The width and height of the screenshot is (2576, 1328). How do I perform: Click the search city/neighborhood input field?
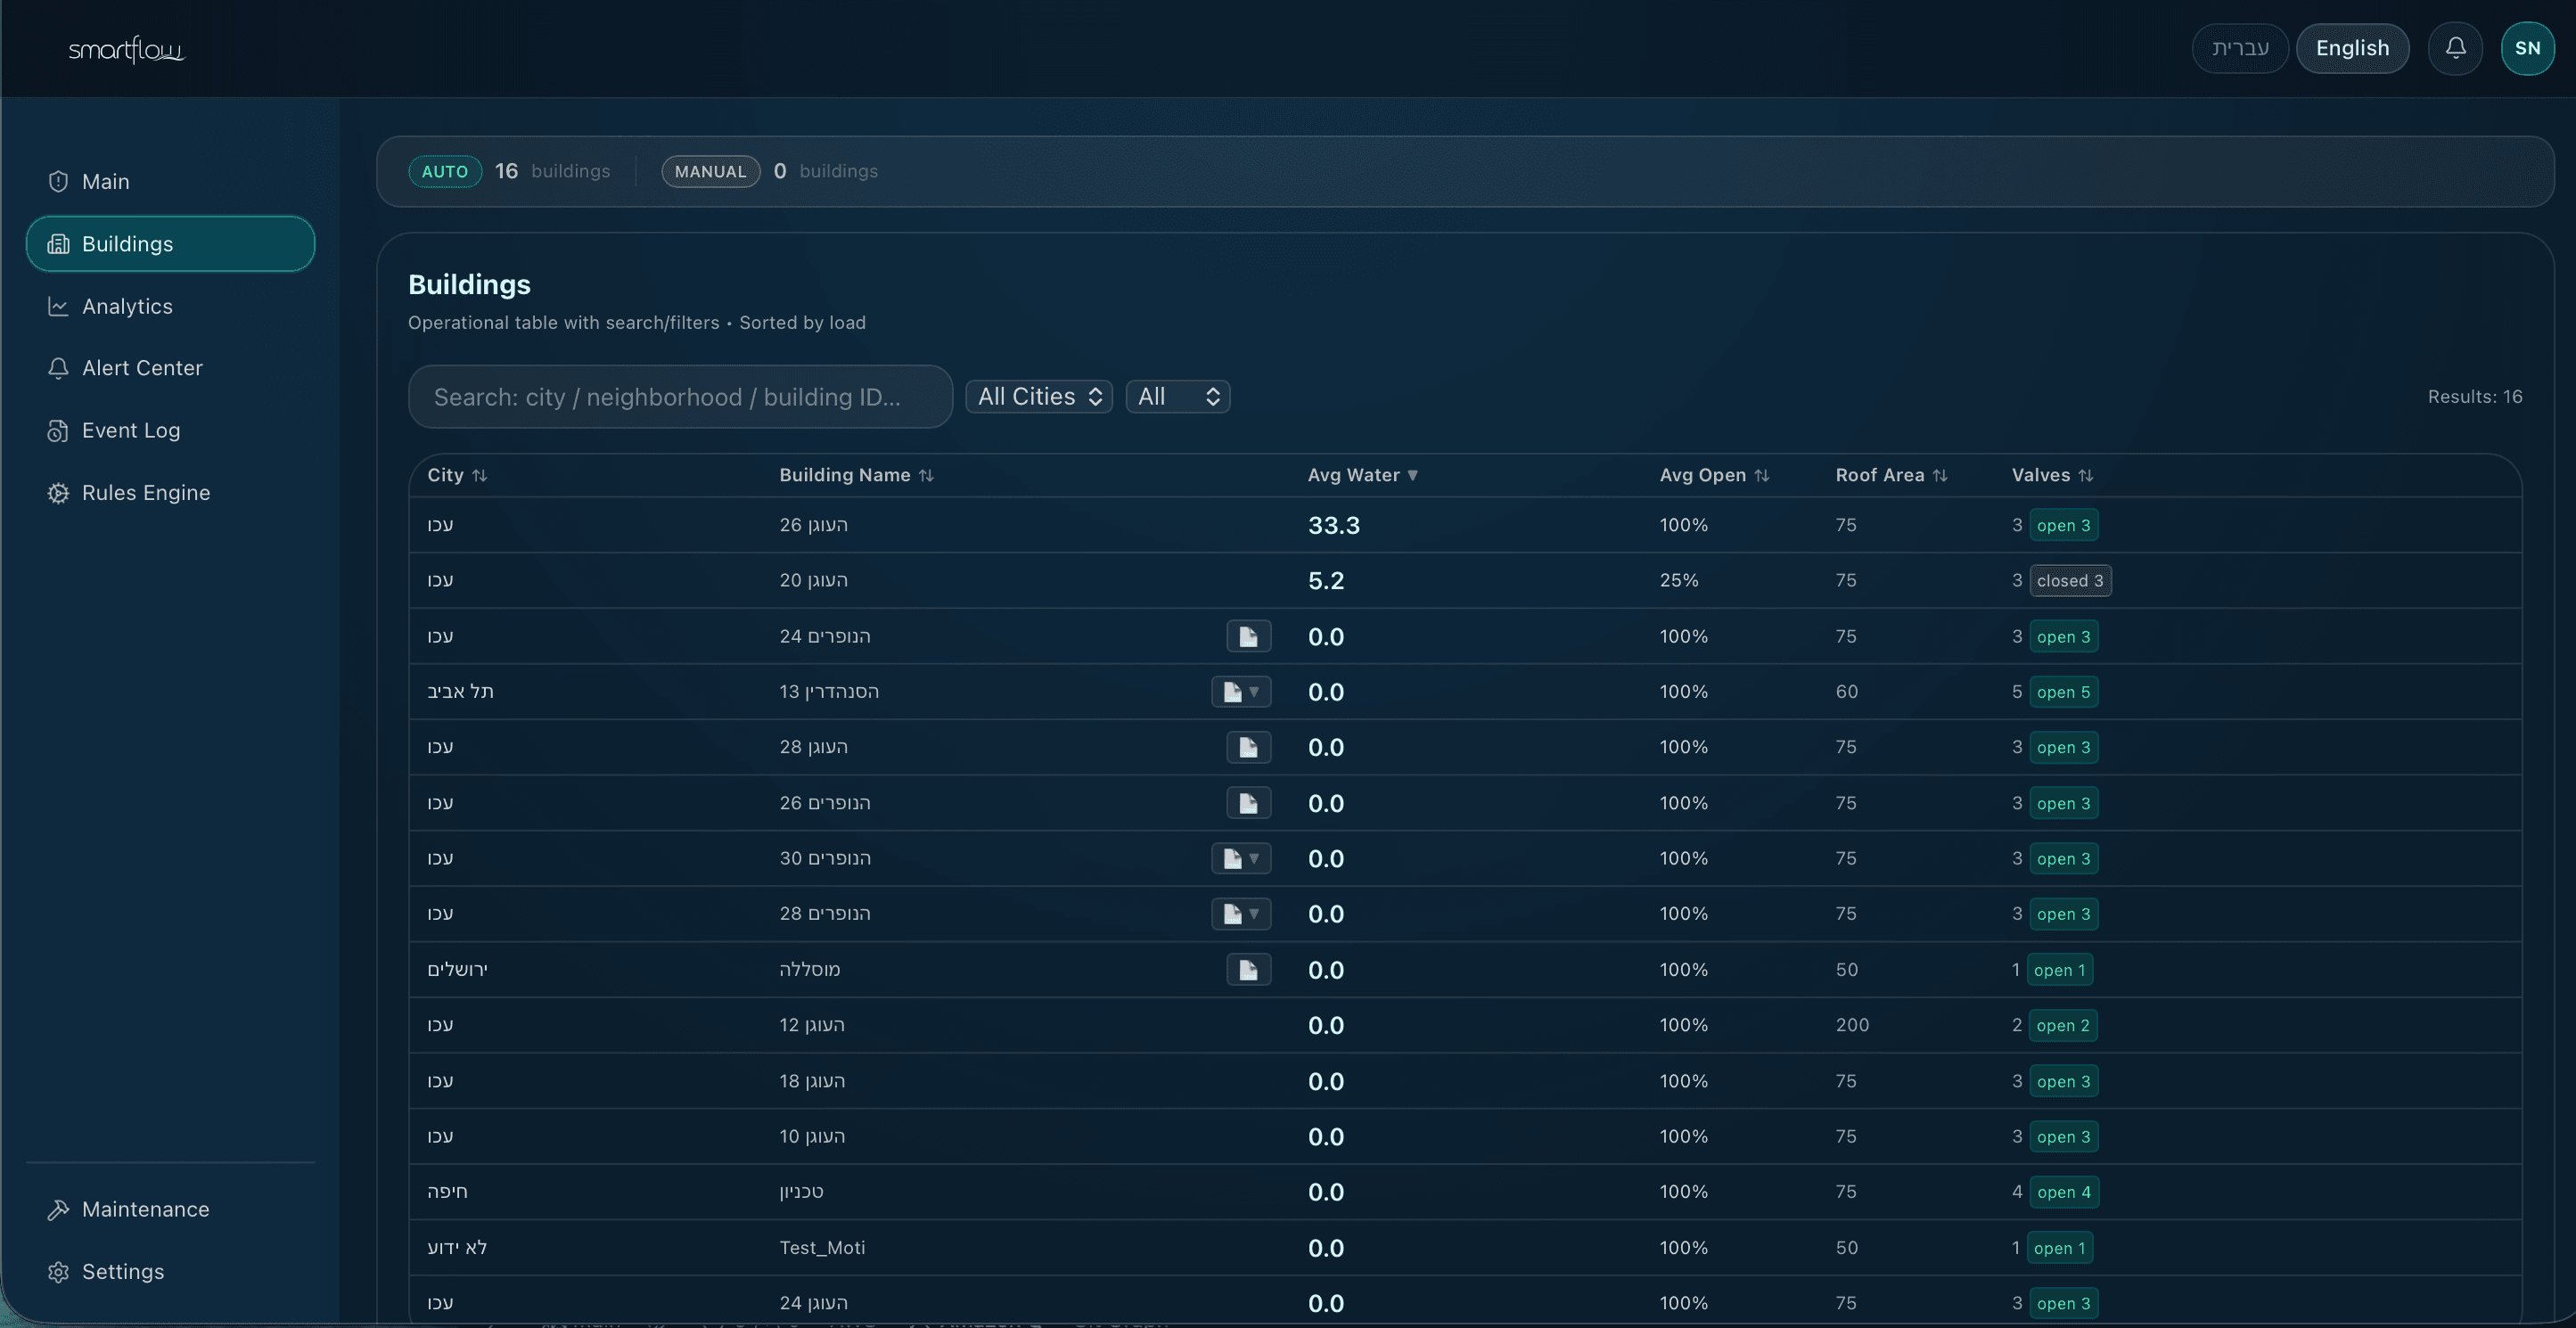[x=680, y=396]
